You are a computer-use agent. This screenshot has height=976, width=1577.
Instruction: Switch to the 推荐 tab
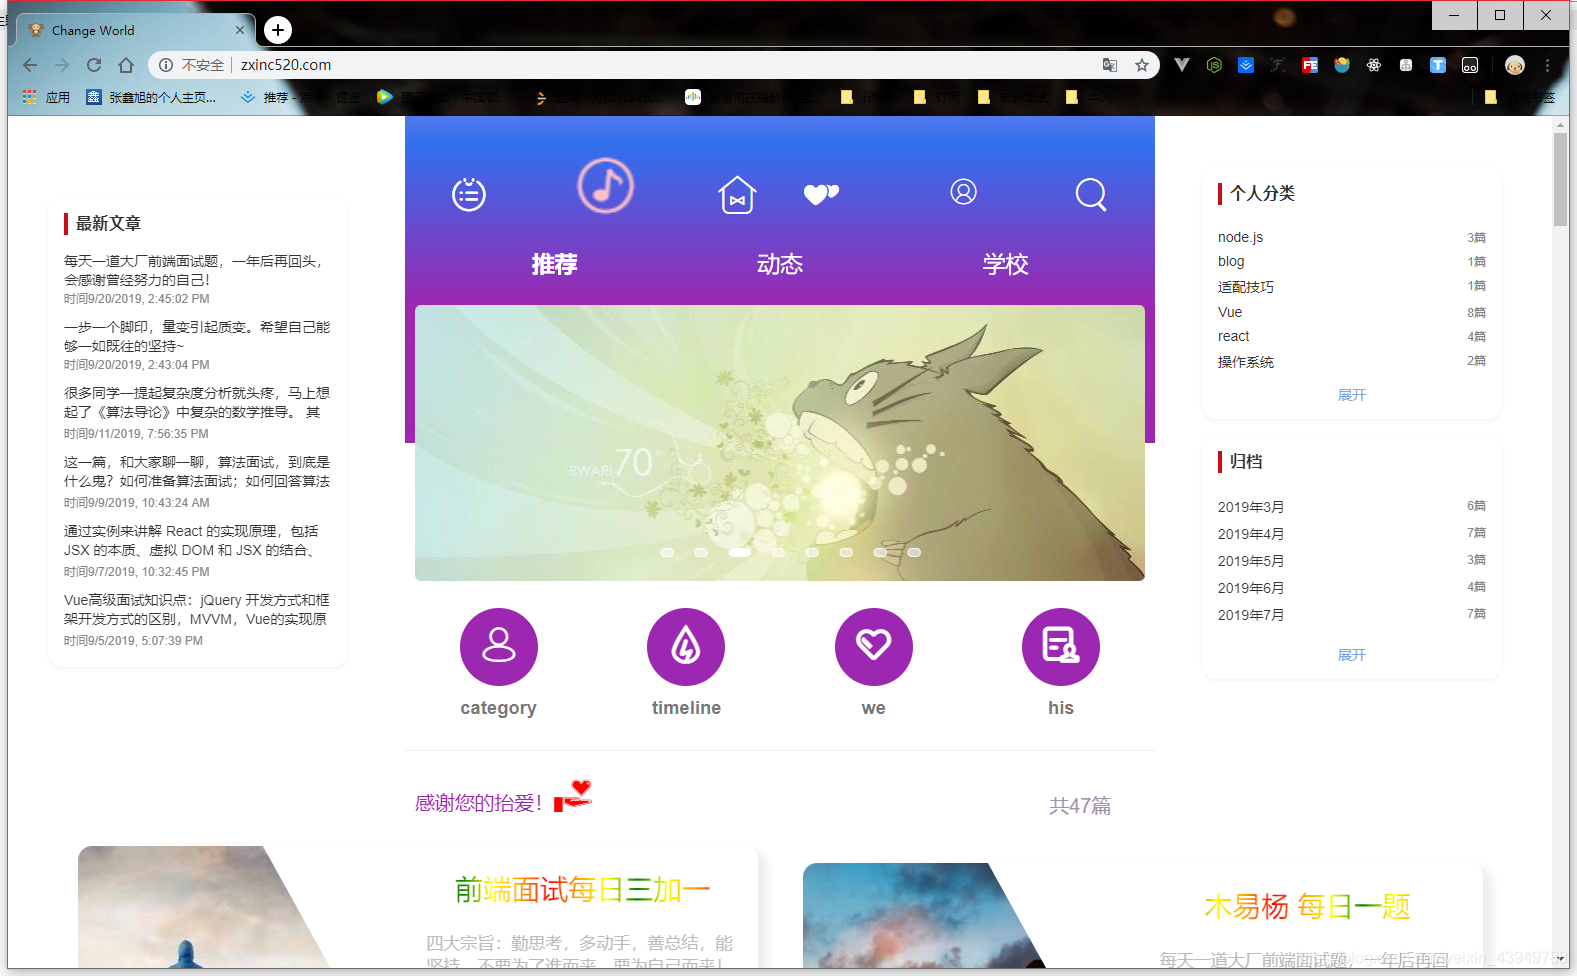[555, 264]
